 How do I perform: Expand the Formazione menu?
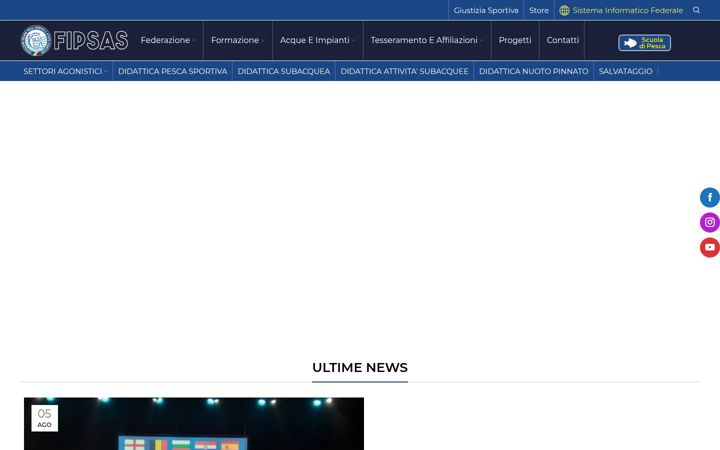(x=238, y=40)
